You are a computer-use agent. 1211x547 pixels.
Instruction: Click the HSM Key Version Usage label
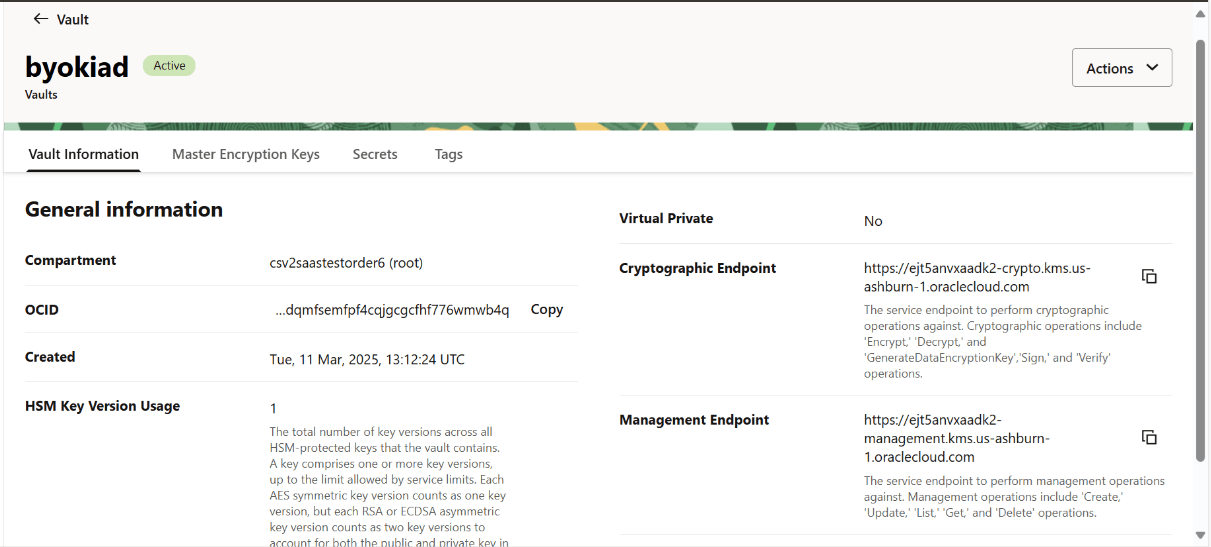click(x=102, y=406)
